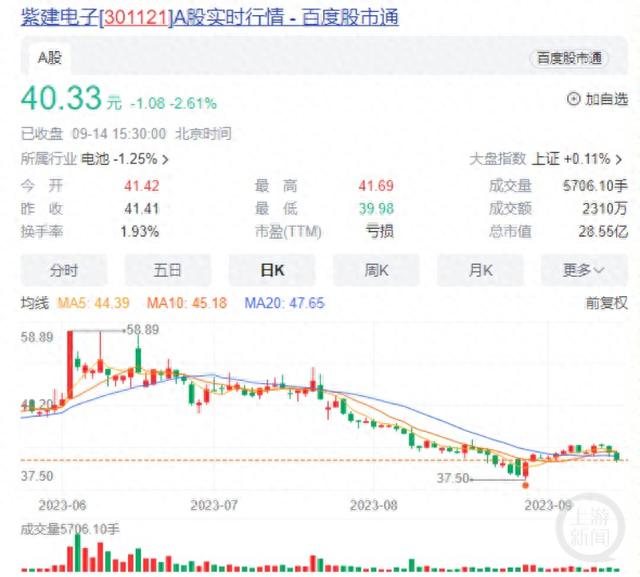This screenshot has width=640, height=577.
Task: Click the MA5: 44.39 indicator
Action: (93, 303)
